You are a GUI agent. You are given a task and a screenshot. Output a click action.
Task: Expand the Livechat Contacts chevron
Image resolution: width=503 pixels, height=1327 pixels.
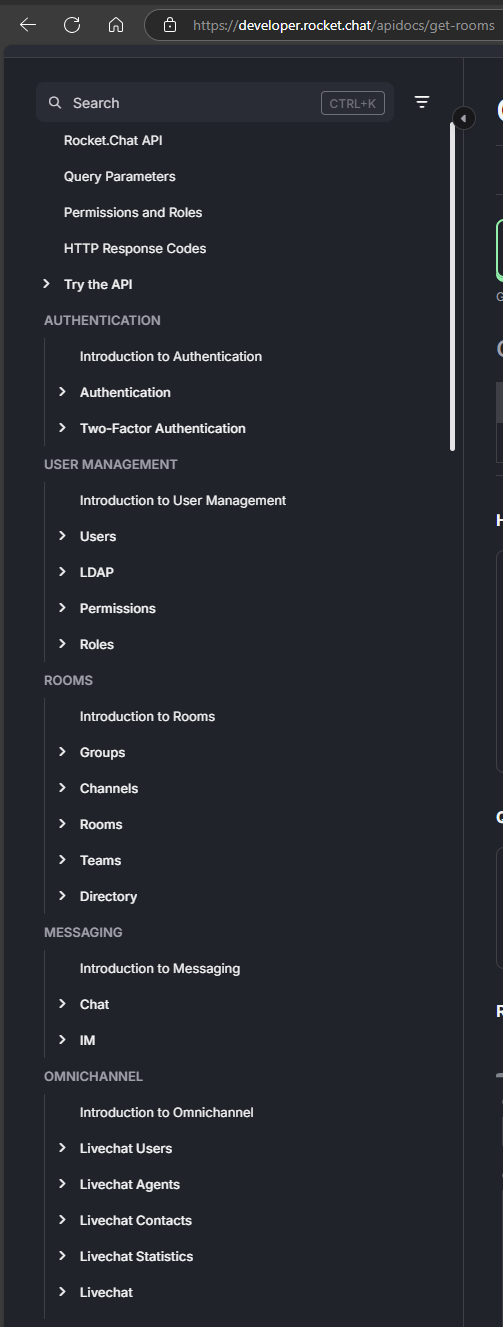(x=63, y=1220)
